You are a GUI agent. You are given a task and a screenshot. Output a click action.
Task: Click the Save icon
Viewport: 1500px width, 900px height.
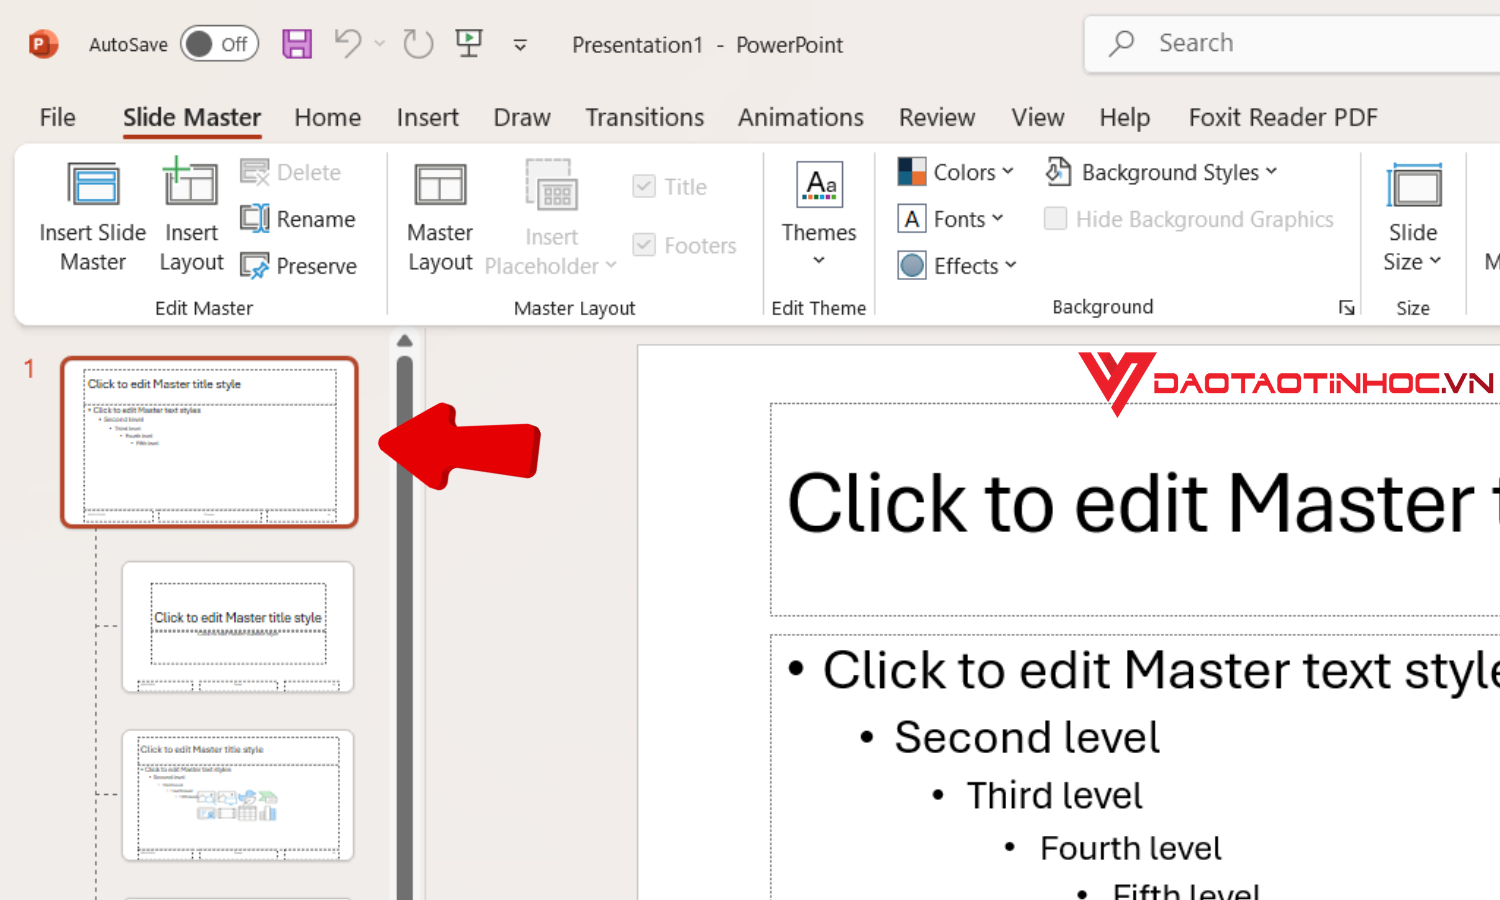tap(296, 44)
